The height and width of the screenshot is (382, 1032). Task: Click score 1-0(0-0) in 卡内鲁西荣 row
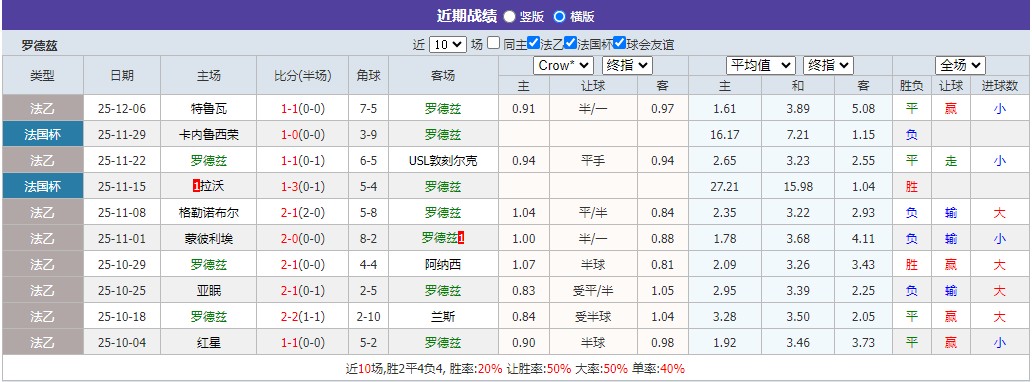pyautogui.click(x=303, y=135)
